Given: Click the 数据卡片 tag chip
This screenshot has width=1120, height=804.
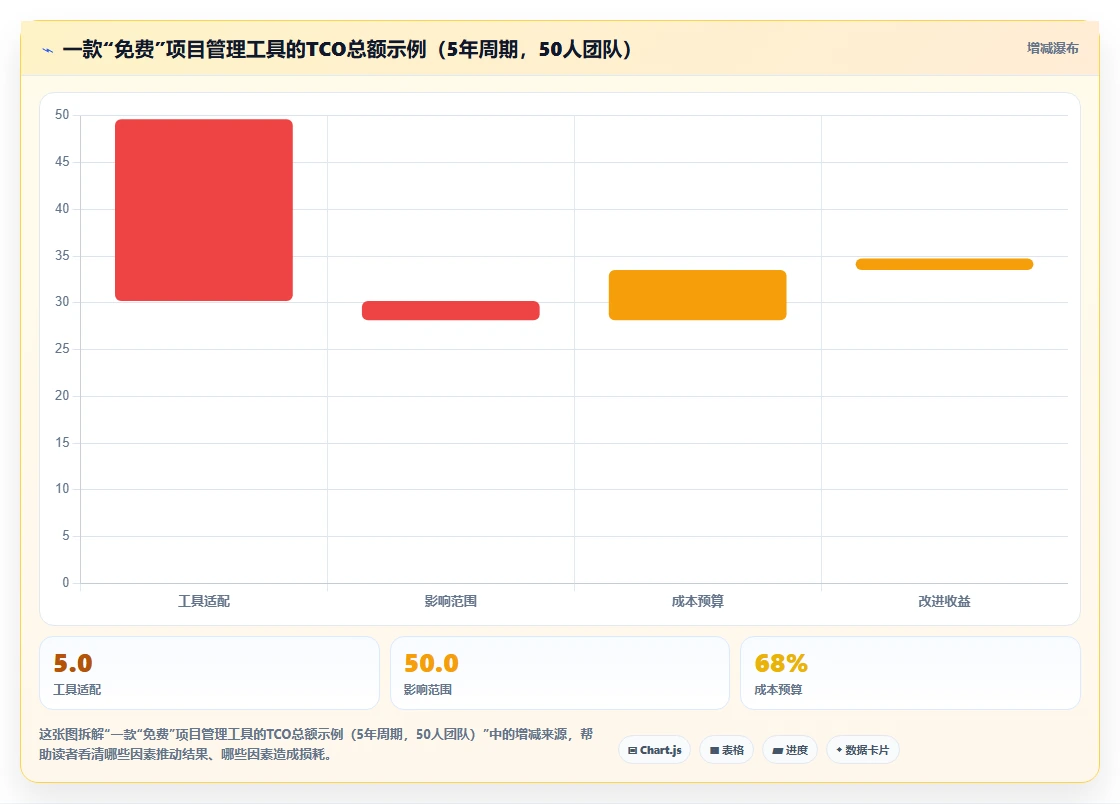Looking at the screenshot, I should point(862,750).
